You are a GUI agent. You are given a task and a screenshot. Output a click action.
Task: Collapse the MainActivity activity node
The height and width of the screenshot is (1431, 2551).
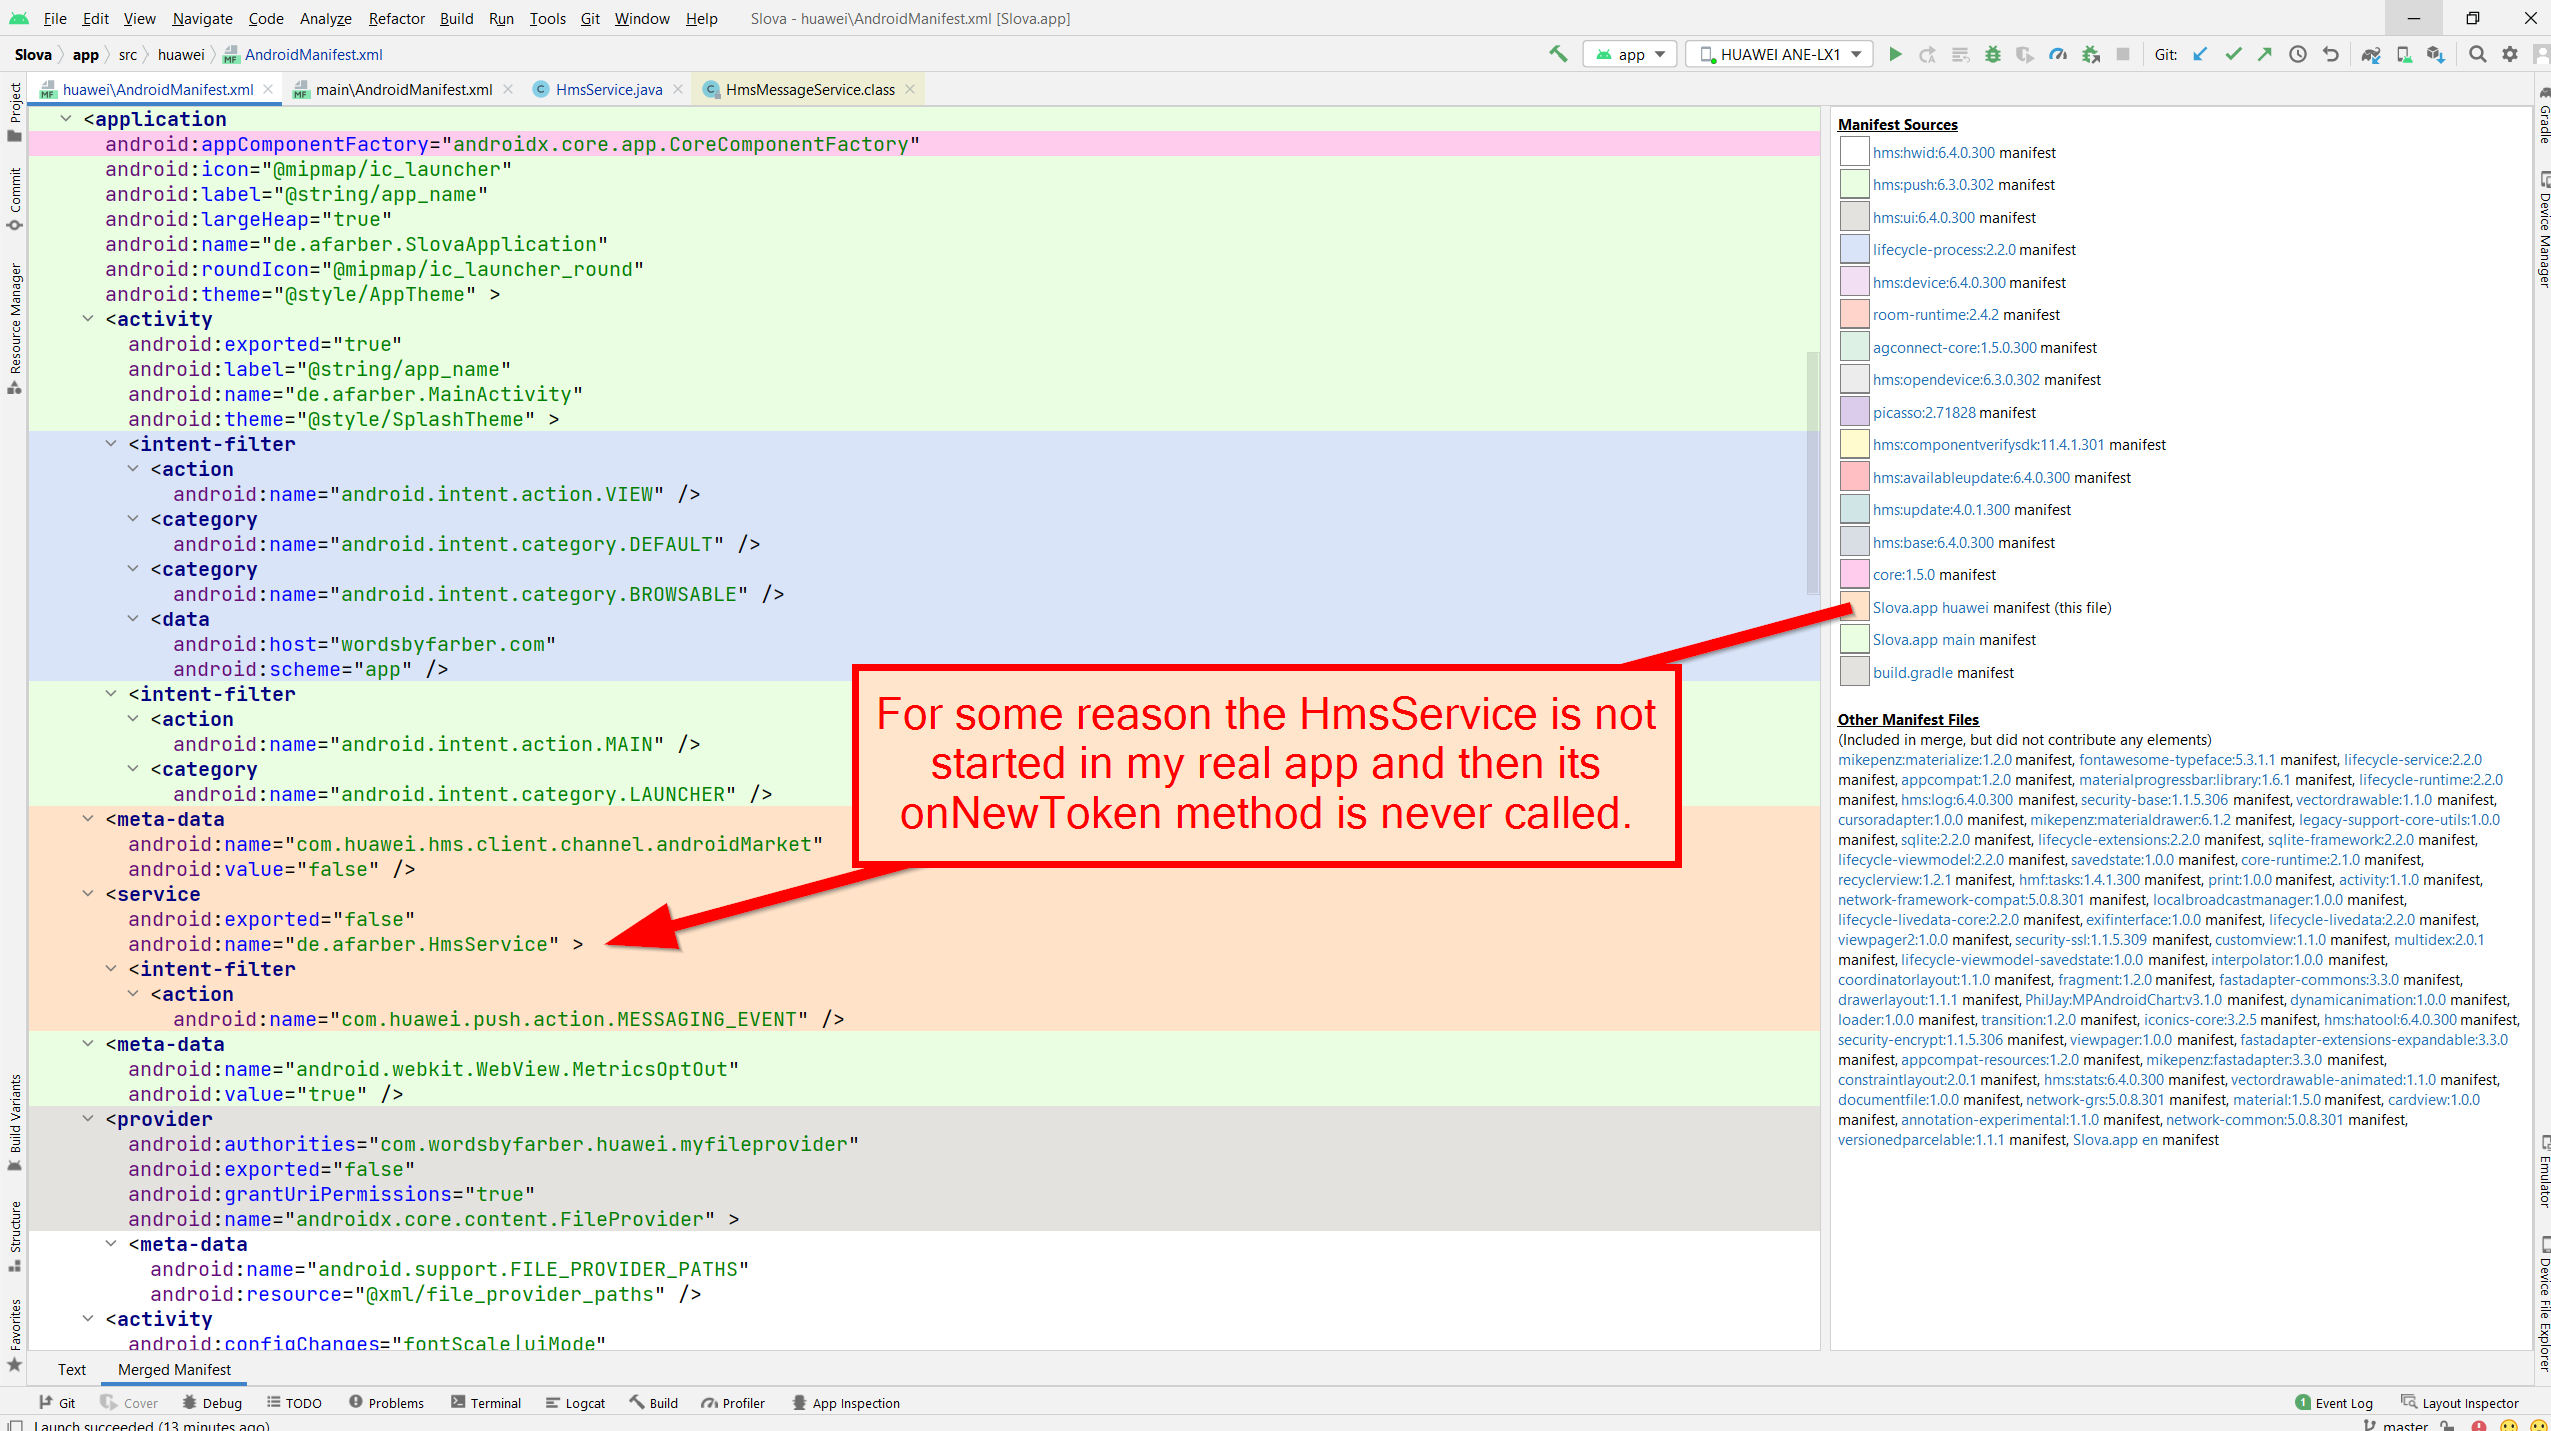[x=88, y=319]
